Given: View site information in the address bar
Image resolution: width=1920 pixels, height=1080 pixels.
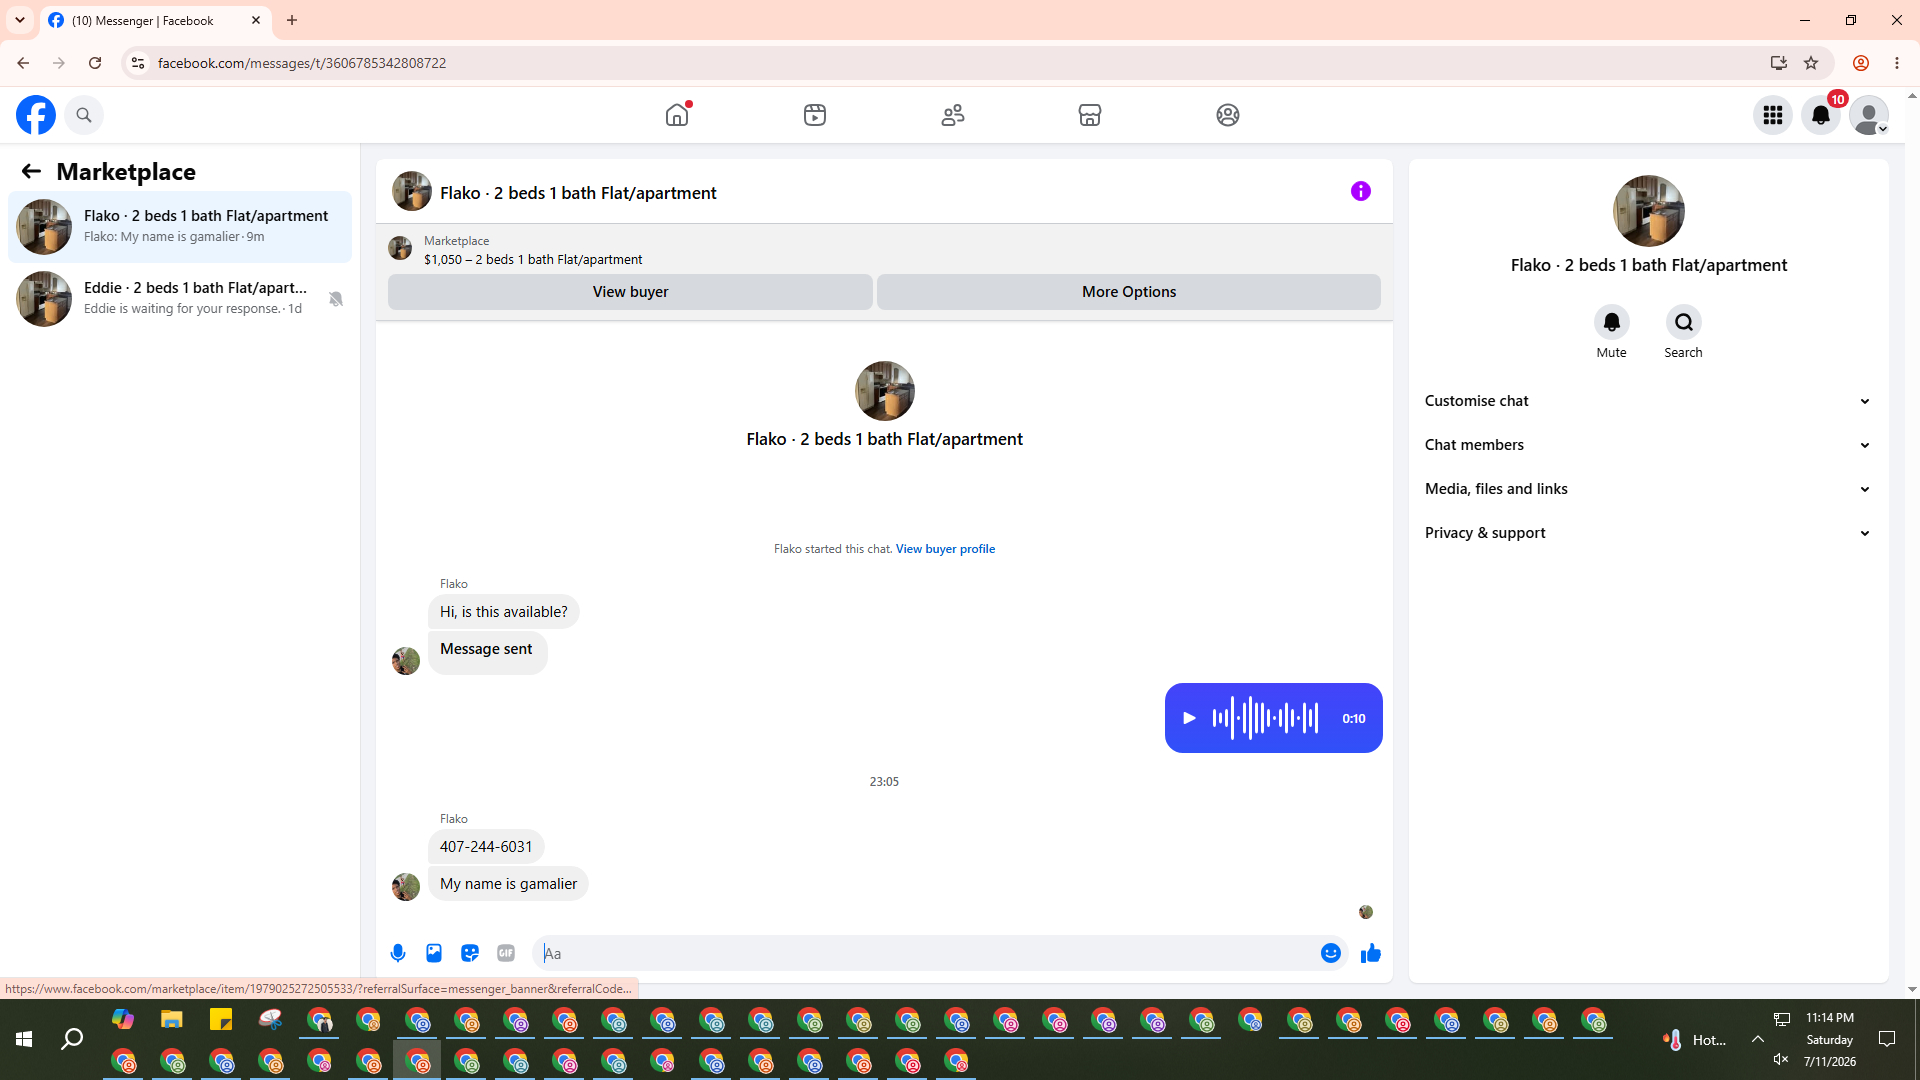Looking at the screenshot, I should [138, 63].
